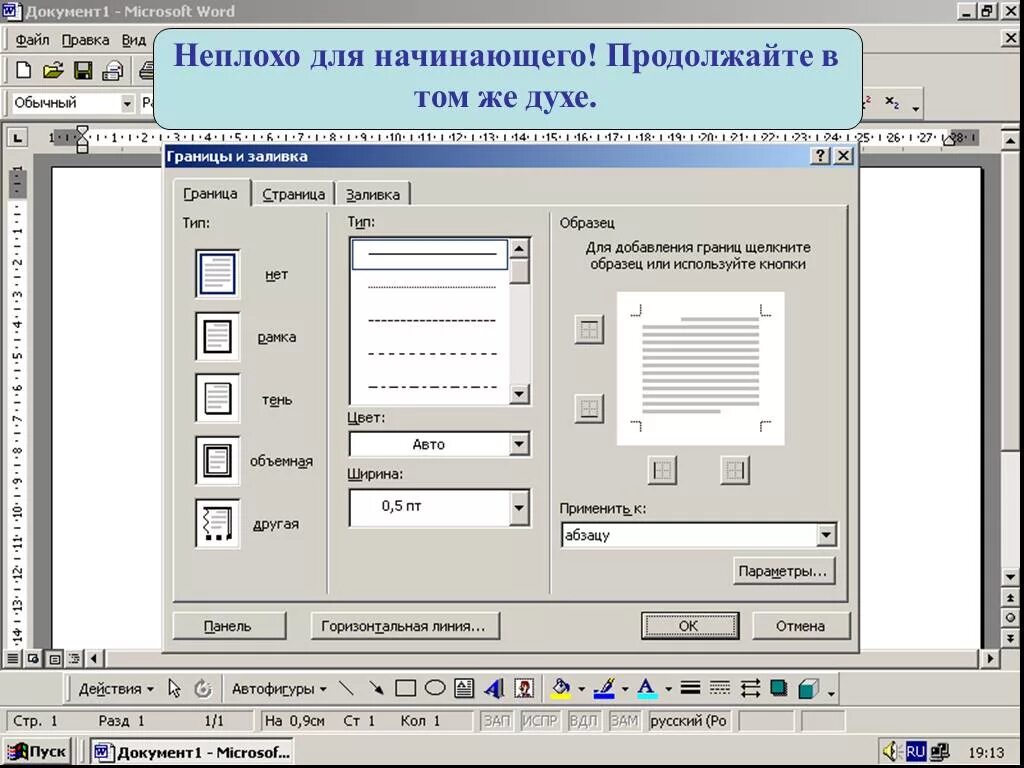The image size is (1024, 768).
Task: Open the 'Вид' menu
Action: 134,40
